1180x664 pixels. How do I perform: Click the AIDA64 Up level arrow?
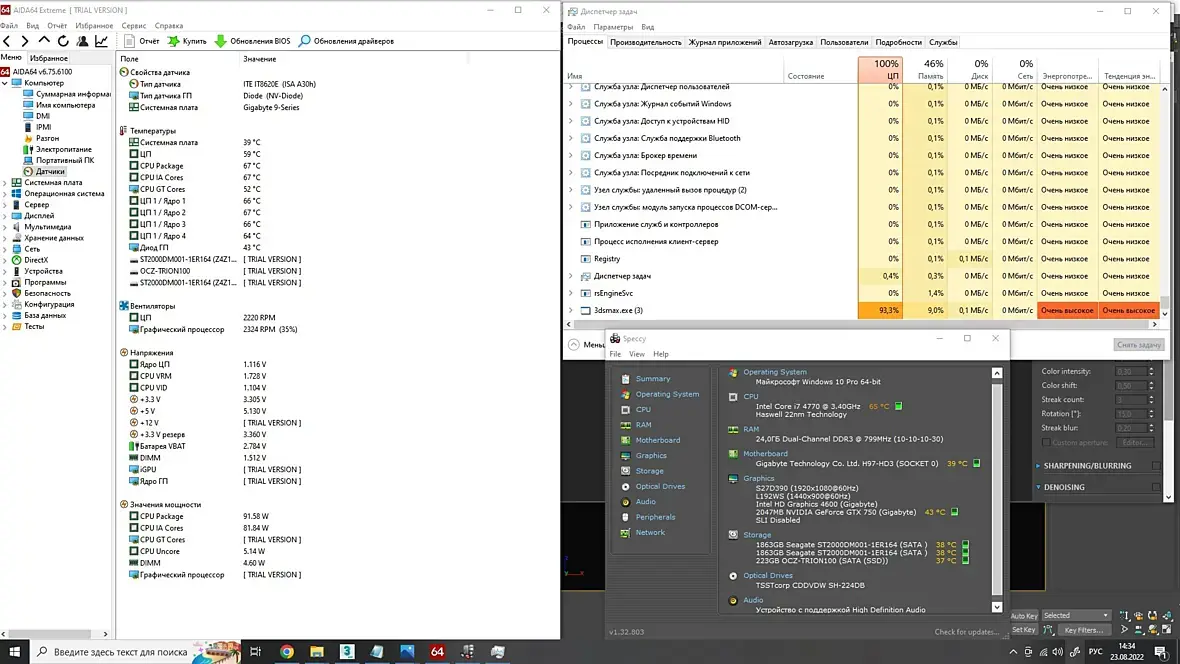pos(44,41)
